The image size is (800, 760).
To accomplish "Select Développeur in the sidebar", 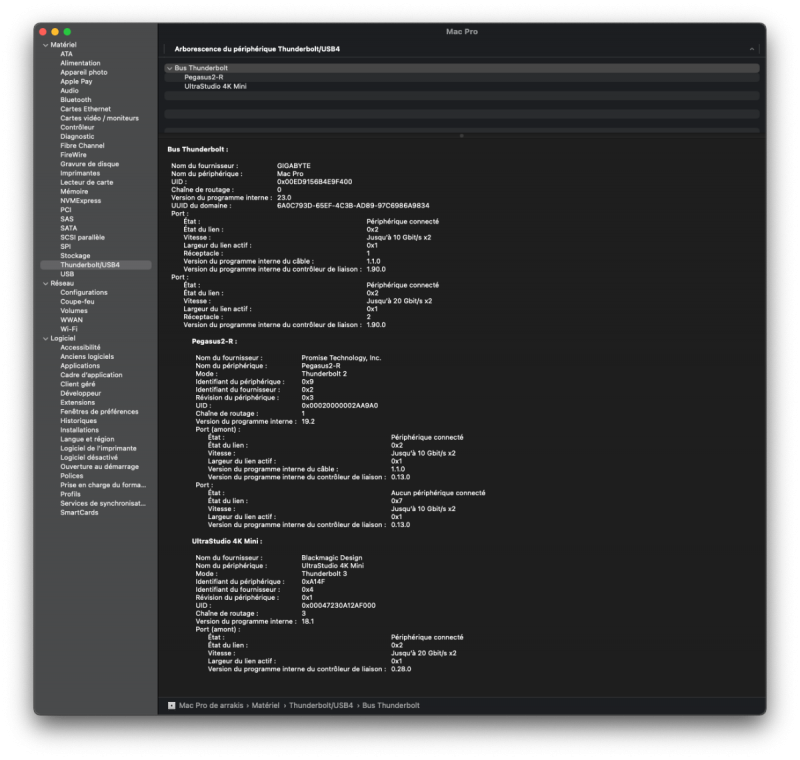I will 81,394.
